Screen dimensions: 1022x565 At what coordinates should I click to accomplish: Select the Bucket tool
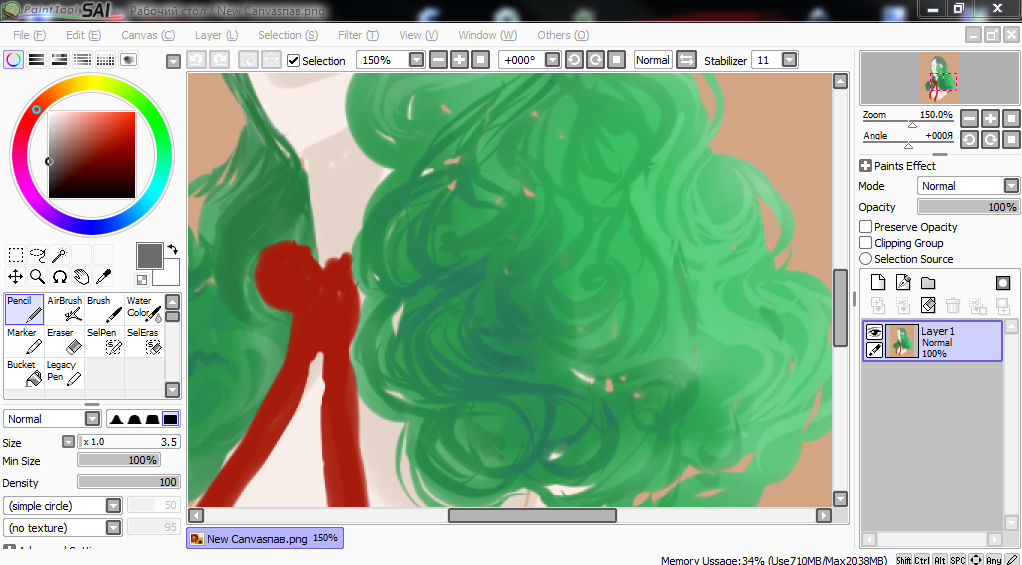(x=25, y=373)
